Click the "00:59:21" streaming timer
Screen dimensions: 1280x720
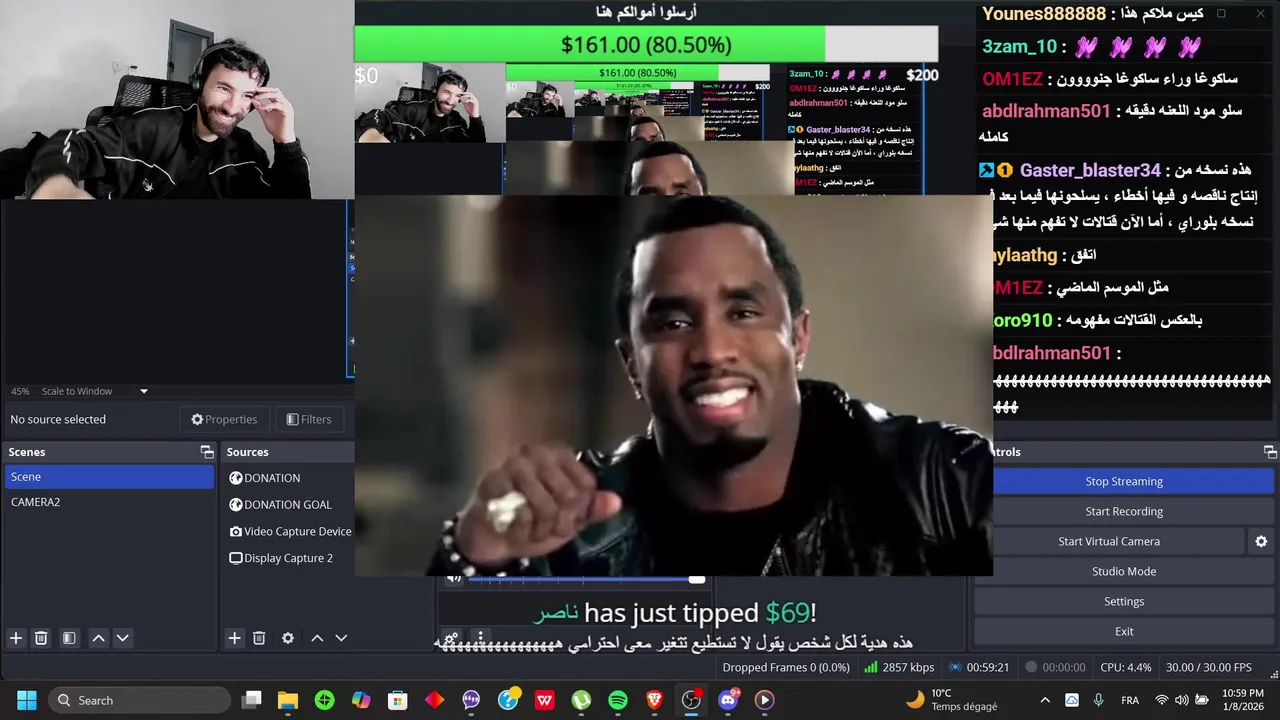(987, 667)
